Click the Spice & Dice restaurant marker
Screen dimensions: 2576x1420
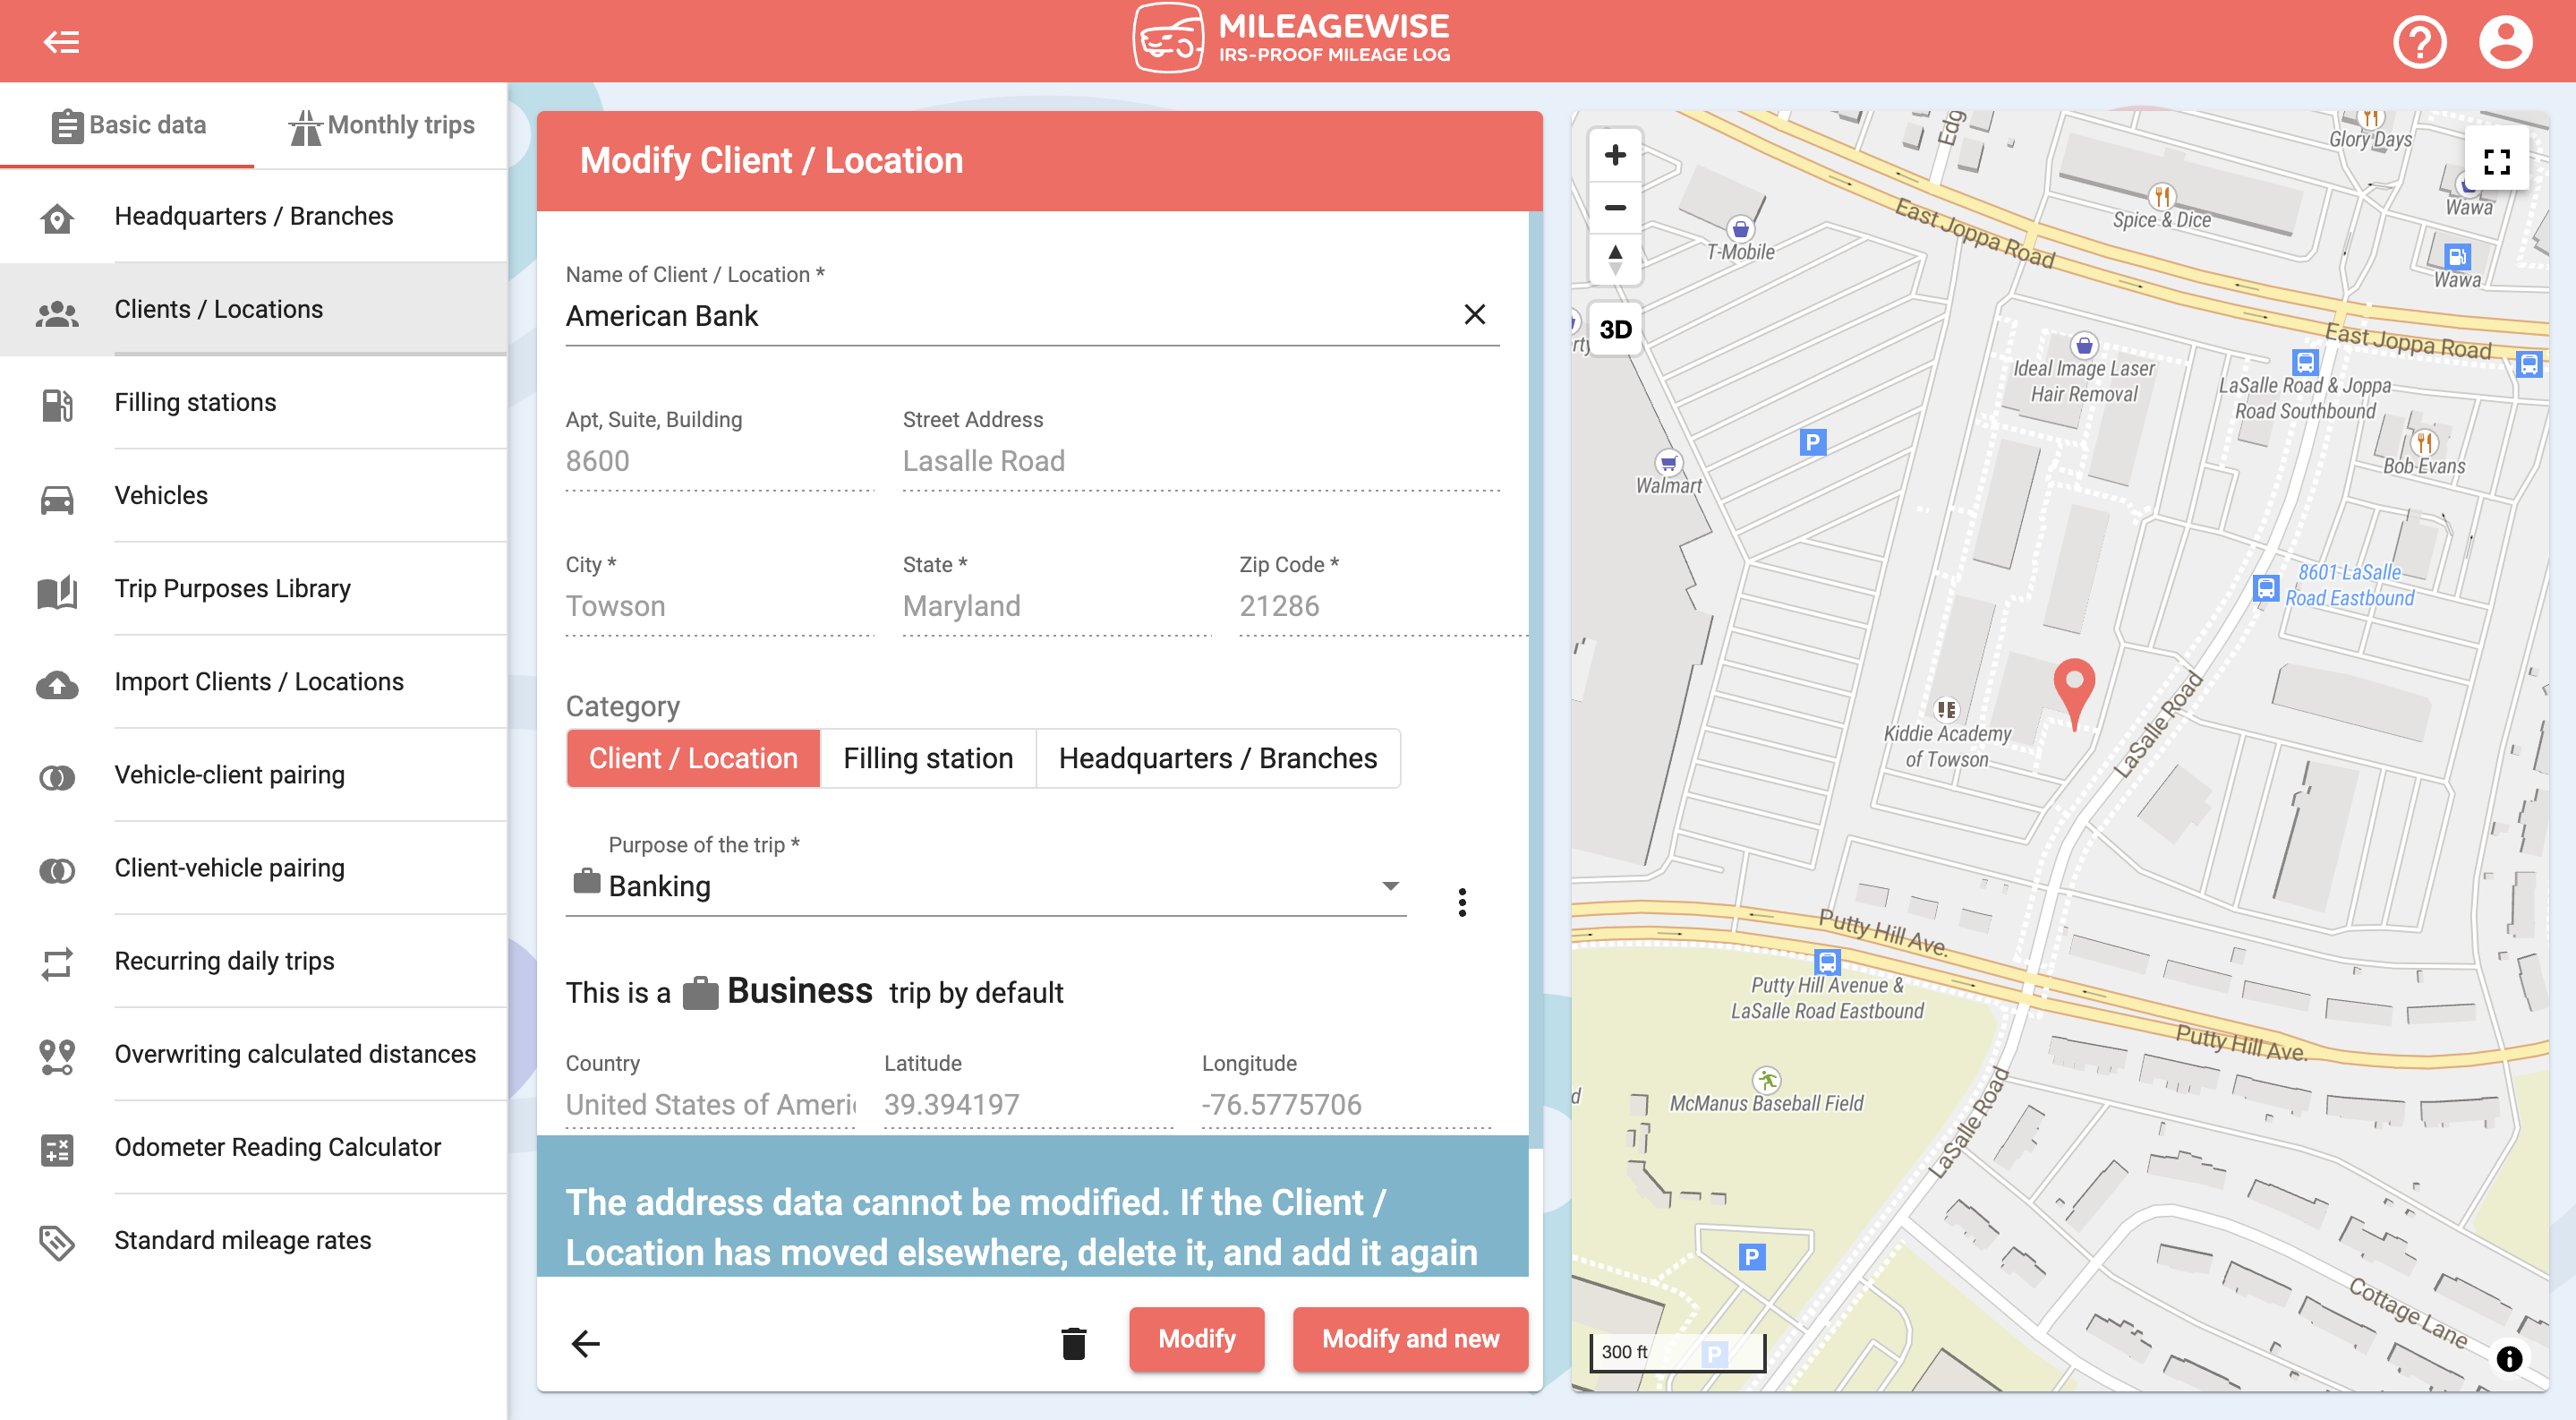click(2162, 196)
